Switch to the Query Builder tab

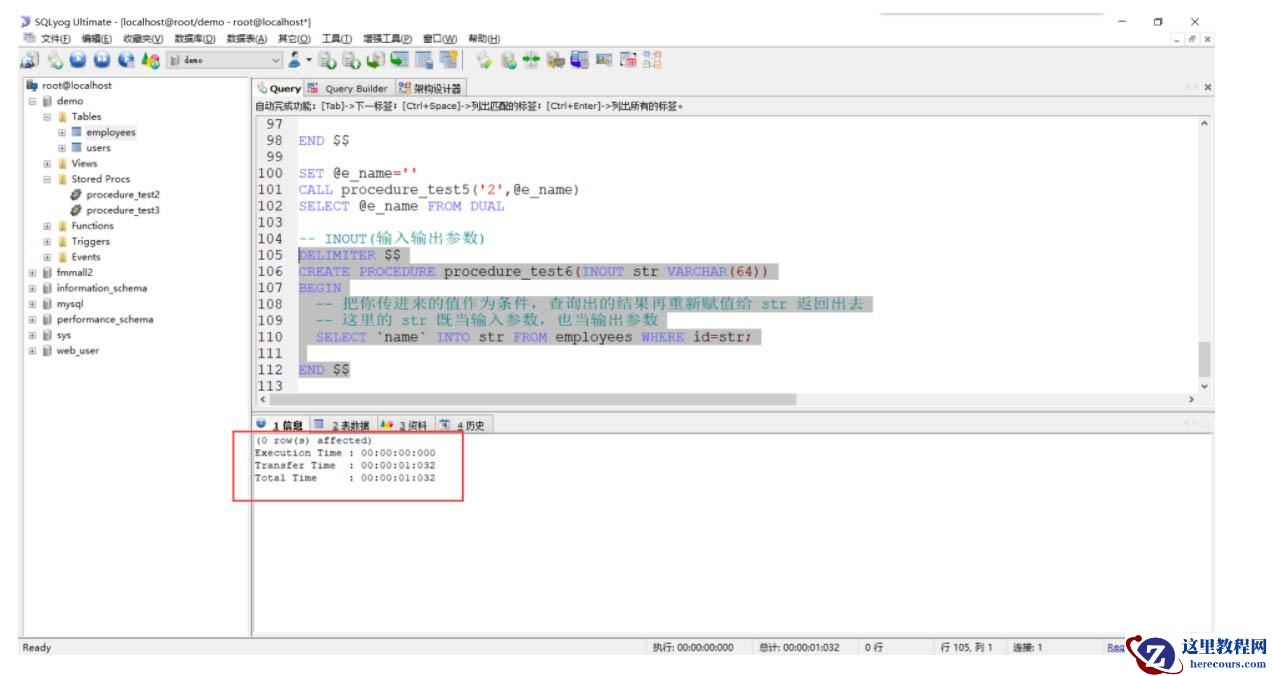pos(348,88)
